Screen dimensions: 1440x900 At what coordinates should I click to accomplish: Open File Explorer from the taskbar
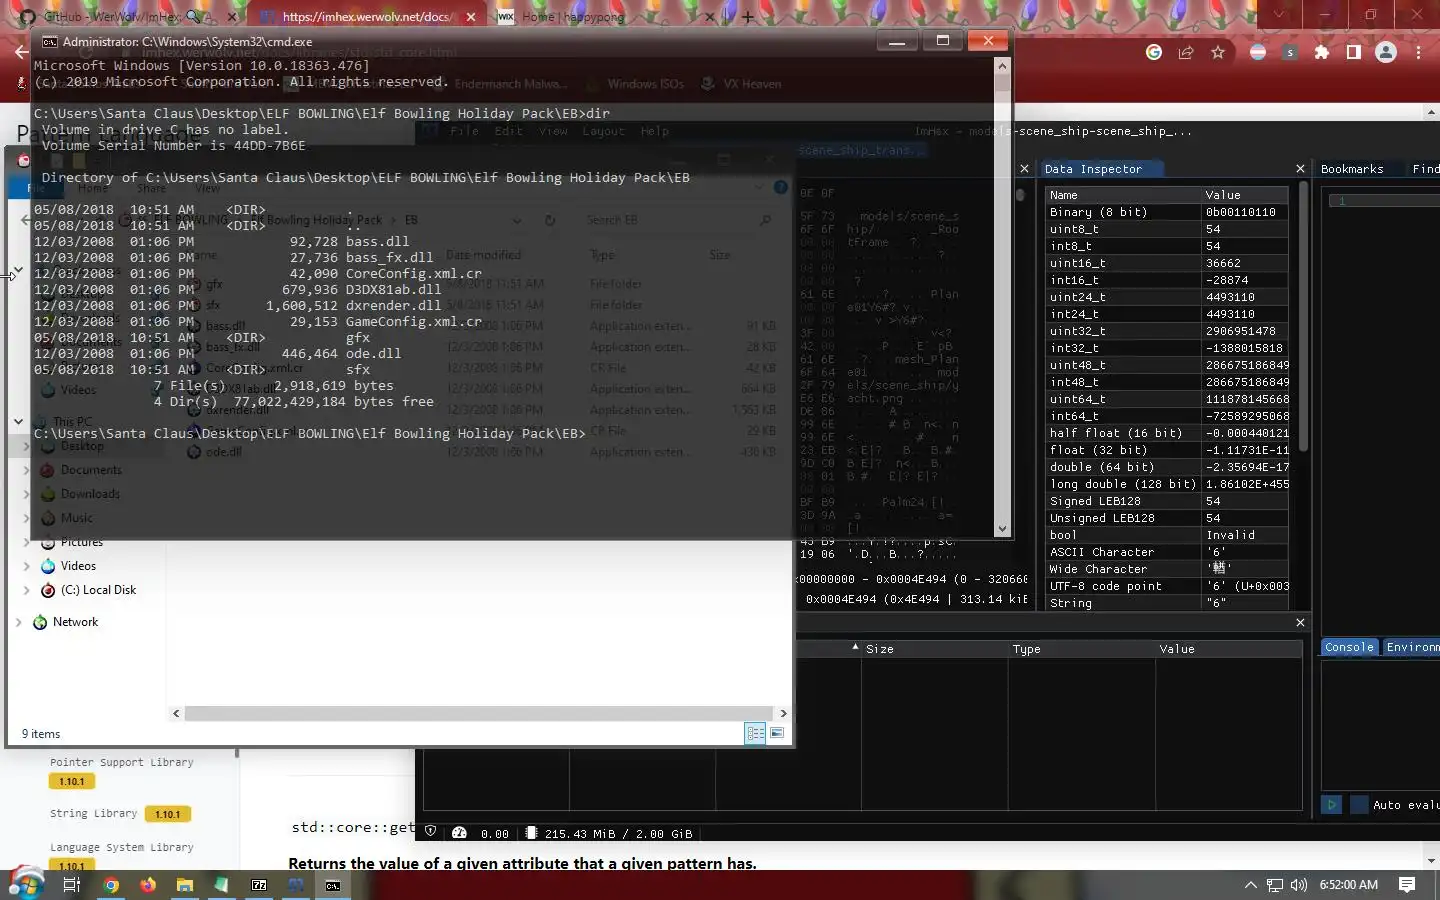[x=185, y=885]
